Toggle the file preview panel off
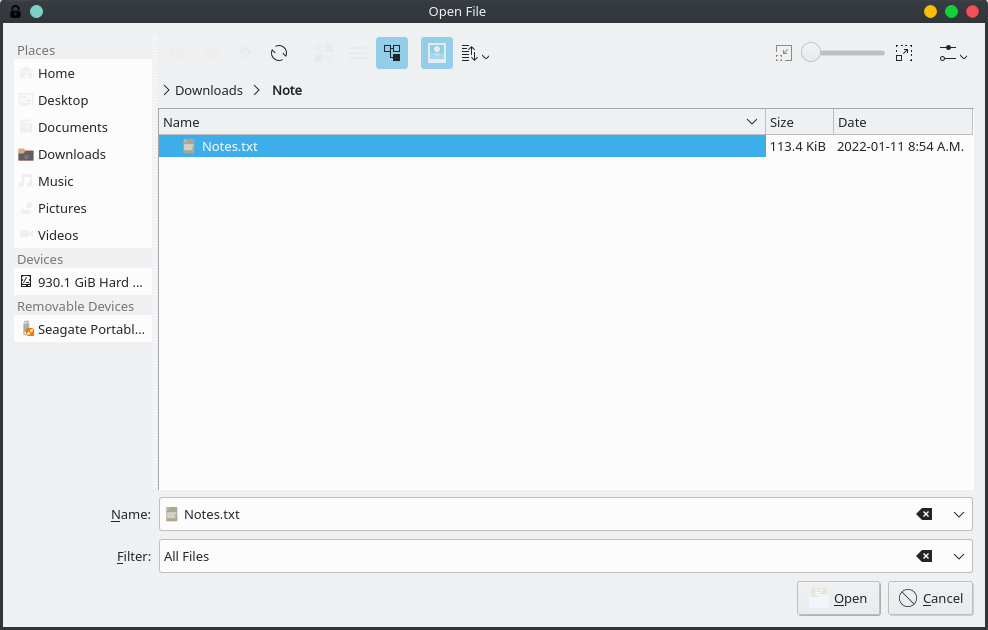This screenshot has height=630, width=988. [x=436, y=53]
